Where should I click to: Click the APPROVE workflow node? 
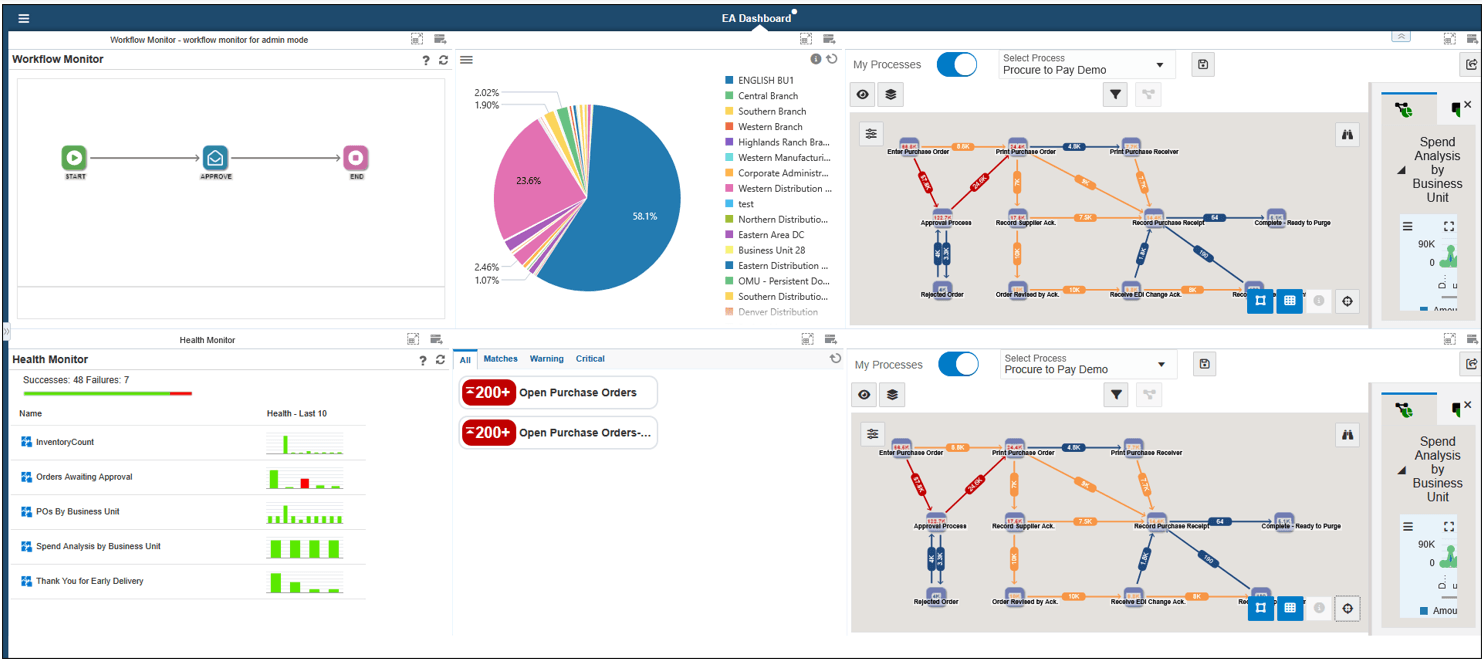(215, 157)
